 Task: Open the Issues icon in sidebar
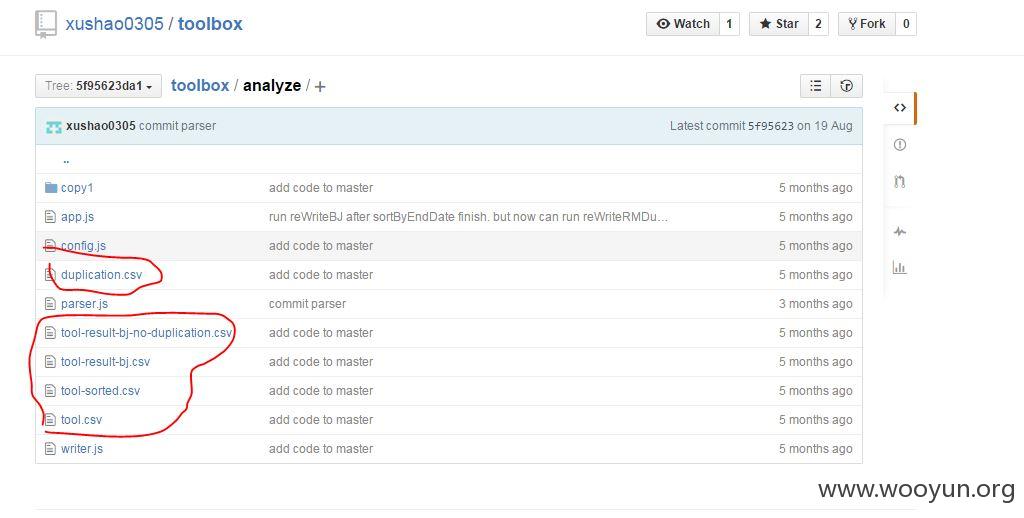pyautogui.click(x=900, y=144)
